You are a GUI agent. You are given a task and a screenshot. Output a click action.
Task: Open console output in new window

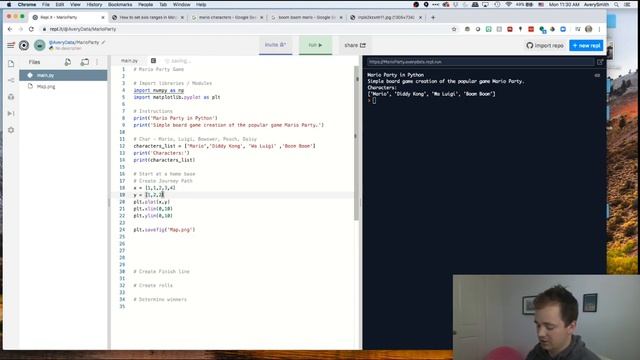600,62
